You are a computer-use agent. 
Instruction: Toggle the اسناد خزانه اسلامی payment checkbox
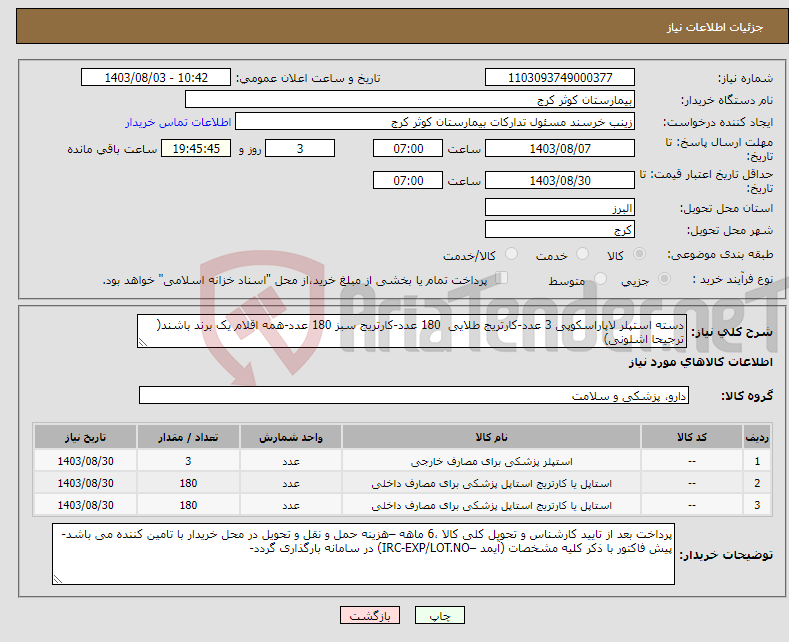coord(501,278)
